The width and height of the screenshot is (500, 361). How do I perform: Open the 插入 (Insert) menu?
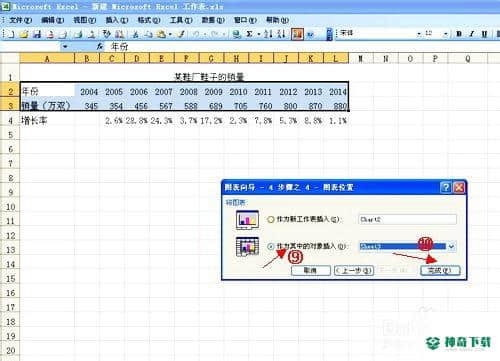coord(117,20)
